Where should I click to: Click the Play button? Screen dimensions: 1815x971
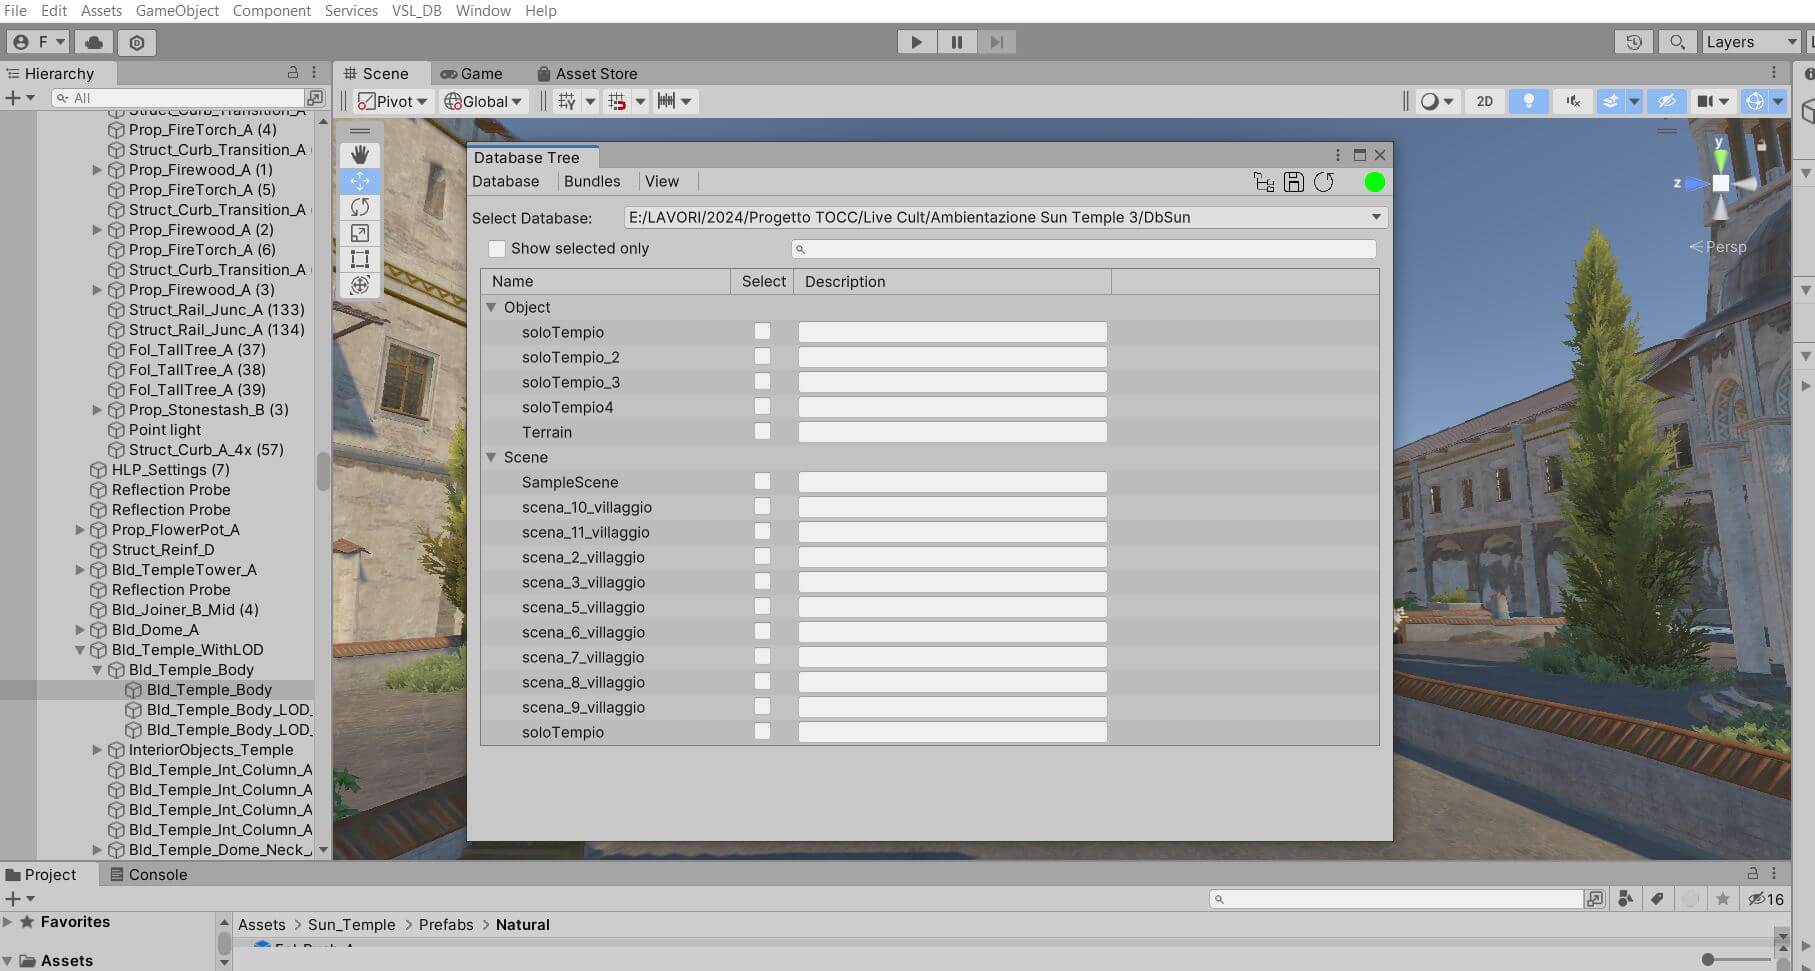(x=915, y=42)
